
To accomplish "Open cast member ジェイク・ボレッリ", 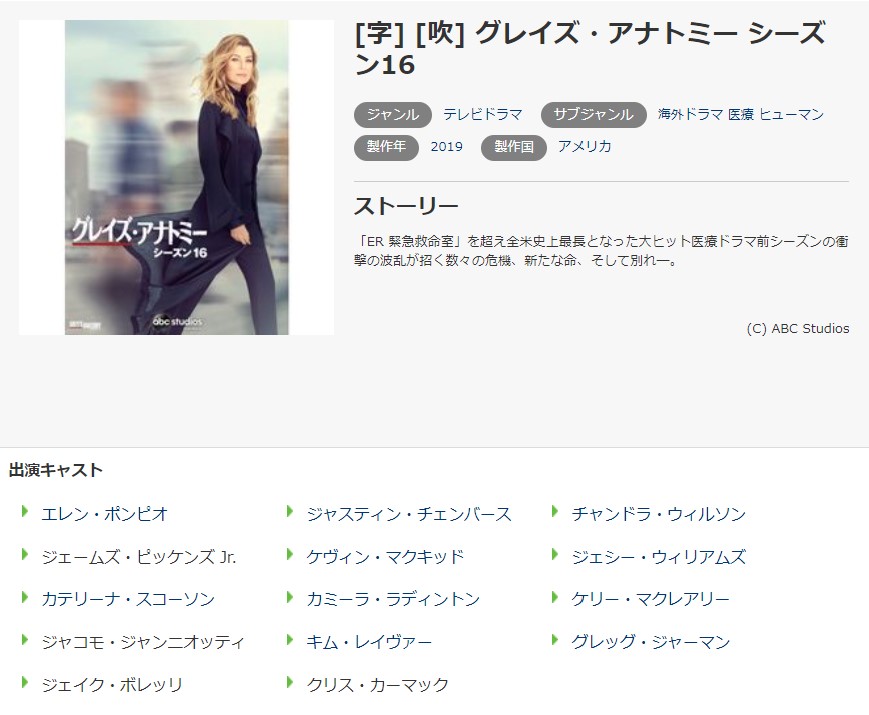I will (111, 685).
